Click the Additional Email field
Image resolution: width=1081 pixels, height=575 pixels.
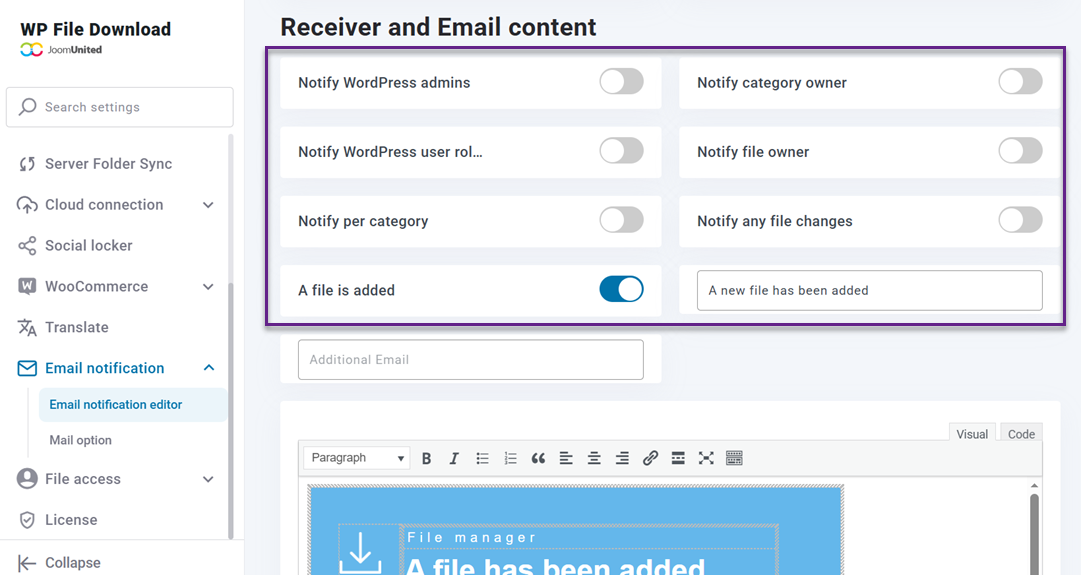471,359
